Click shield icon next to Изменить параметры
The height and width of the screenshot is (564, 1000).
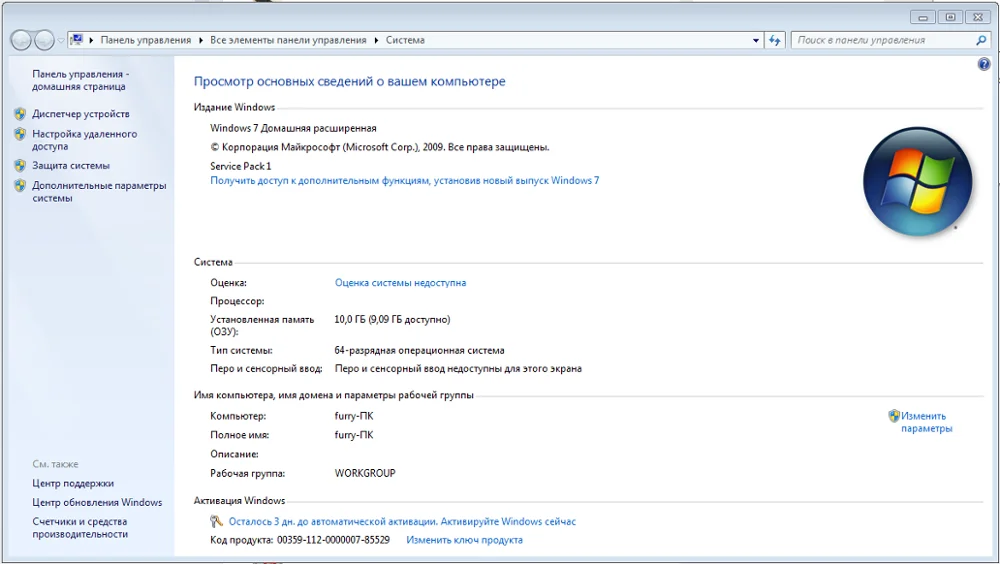[x=894, y=416]
